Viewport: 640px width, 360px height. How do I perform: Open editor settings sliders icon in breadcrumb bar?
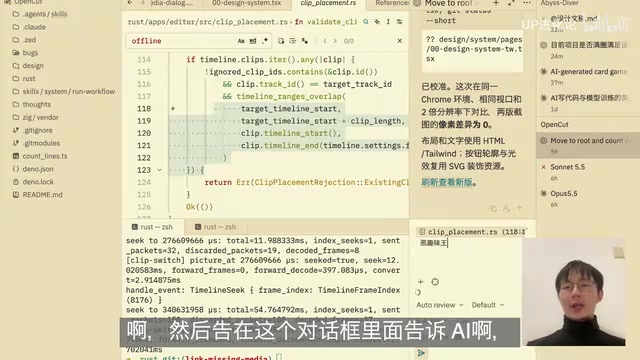(400, 22)
